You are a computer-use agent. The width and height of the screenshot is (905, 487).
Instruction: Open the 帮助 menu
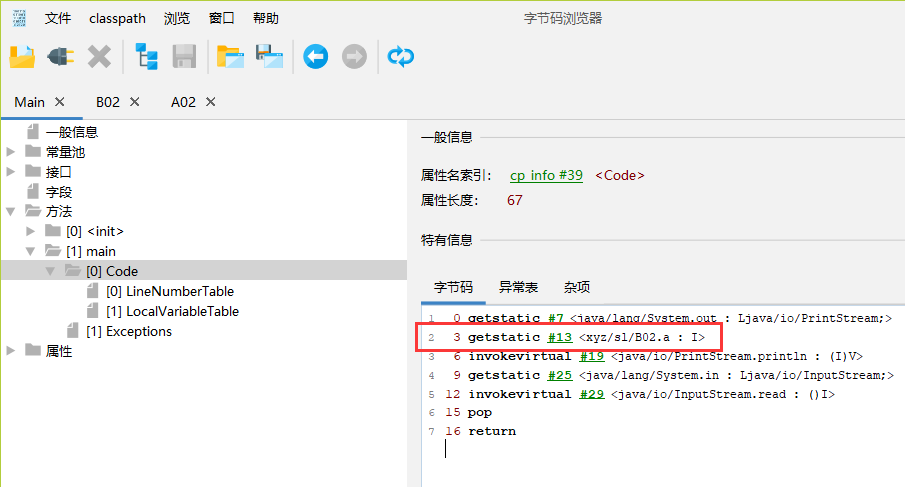265,18
